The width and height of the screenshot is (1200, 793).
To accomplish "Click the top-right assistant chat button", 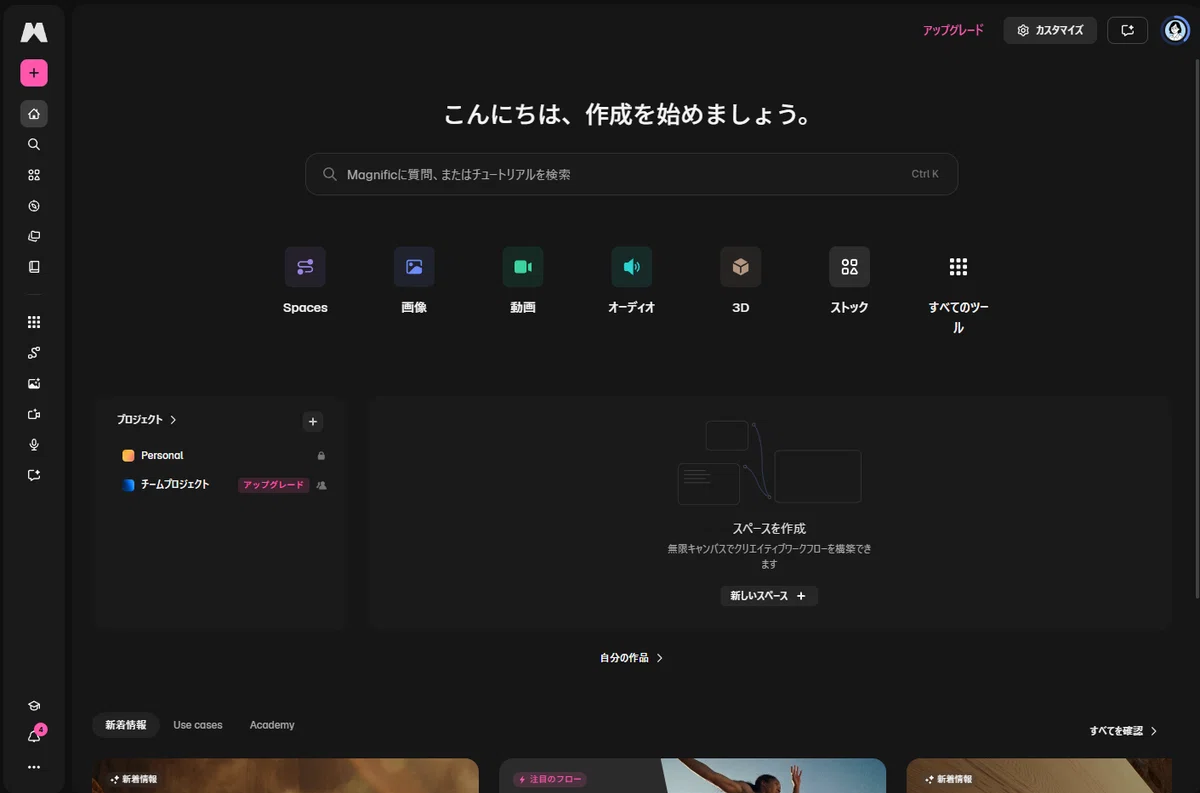I will pos(1128,30).
